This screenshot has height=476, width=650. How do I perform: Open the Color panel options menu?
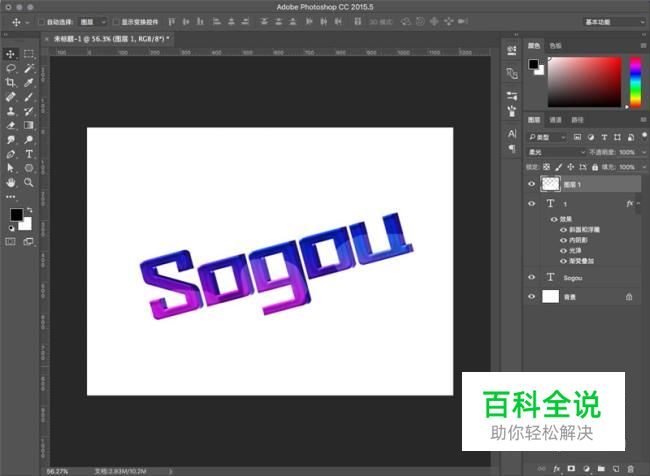643,45
